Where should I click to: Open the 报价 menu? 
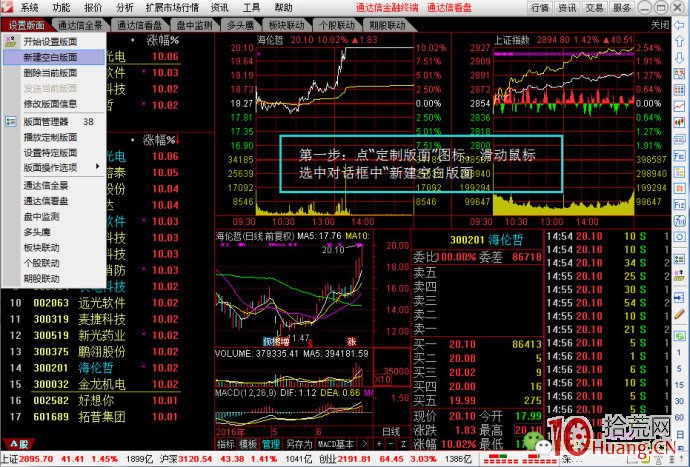(93, 7)
